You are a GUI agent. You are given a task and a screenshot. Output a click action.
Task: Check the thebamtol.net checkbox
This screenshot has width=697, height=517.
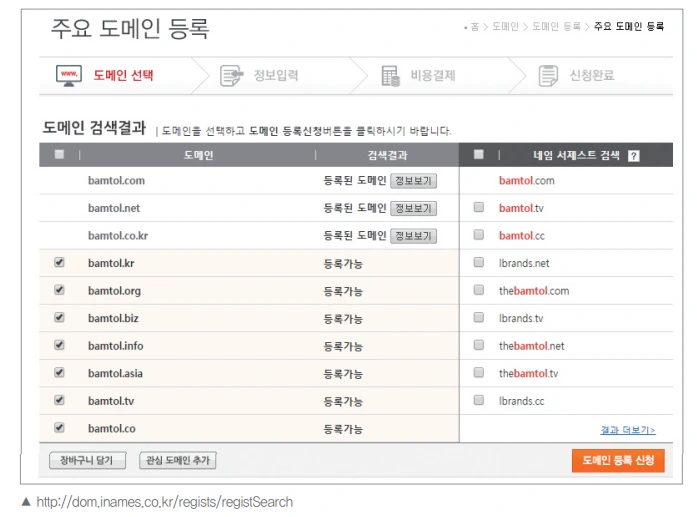tap(479, 345)
